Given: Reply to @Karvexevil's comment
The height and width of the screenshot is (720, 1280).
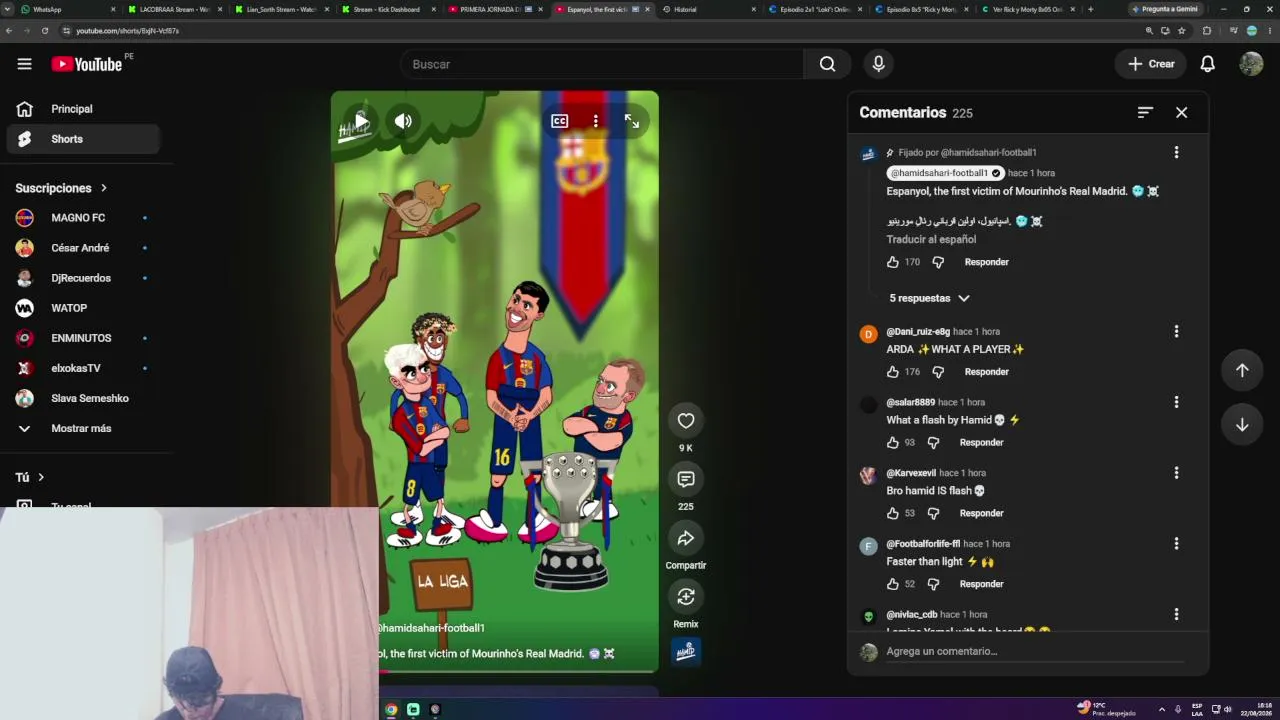Looking at the screenshot, I should pyautogui.click(x=981, y=514).
